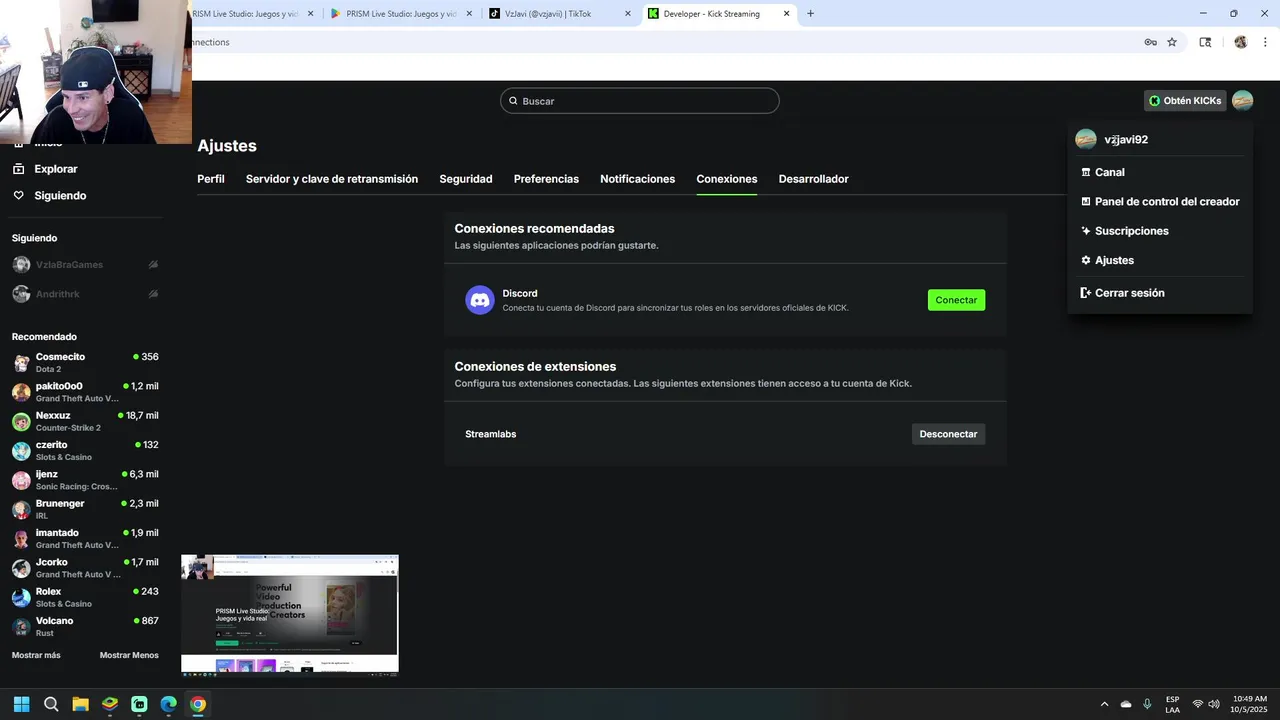Click the Chrome profile avatar

[x=1241, y=42]
